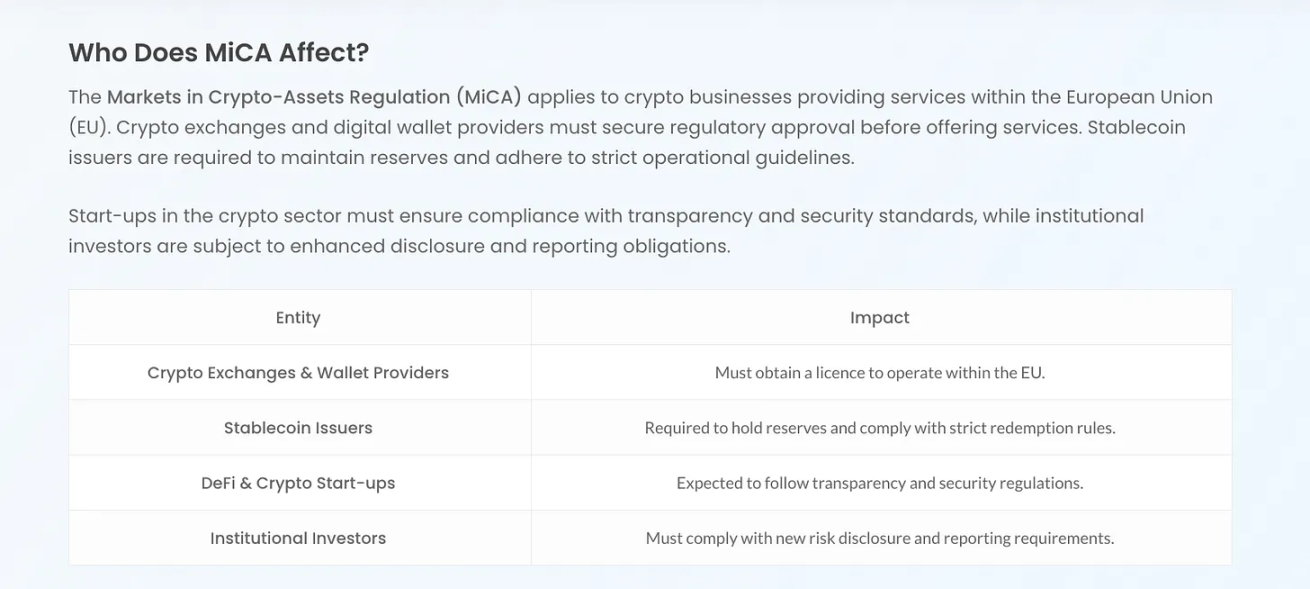The width and height of the screenshot is (1310, 589).
Task: Click the "Crypto Exchanges & Wallet Providers" table cell
Action: [298, 373]
